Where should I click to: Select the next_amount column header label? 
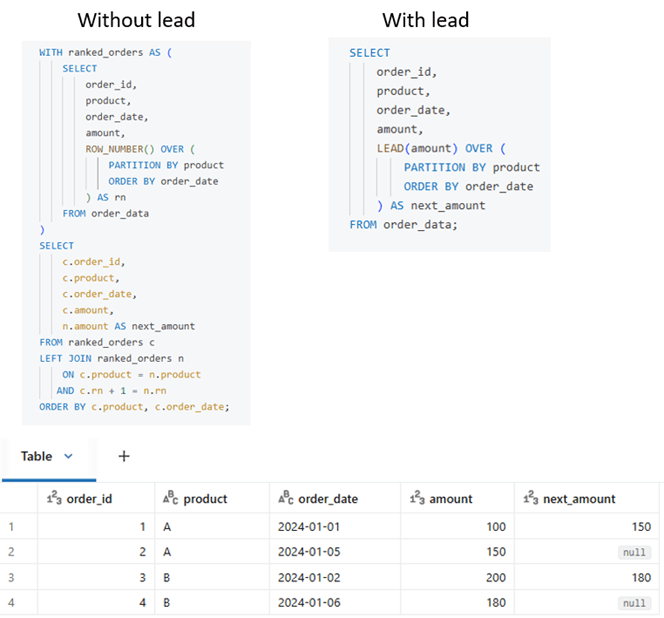[x=580, y=499]
